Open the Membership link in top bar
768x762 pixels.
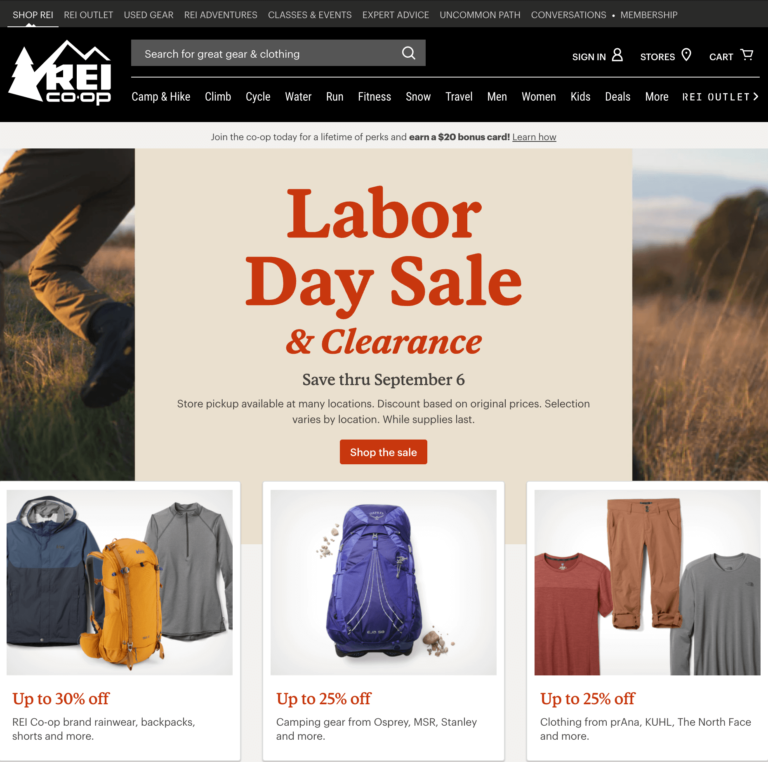point(648,15)
